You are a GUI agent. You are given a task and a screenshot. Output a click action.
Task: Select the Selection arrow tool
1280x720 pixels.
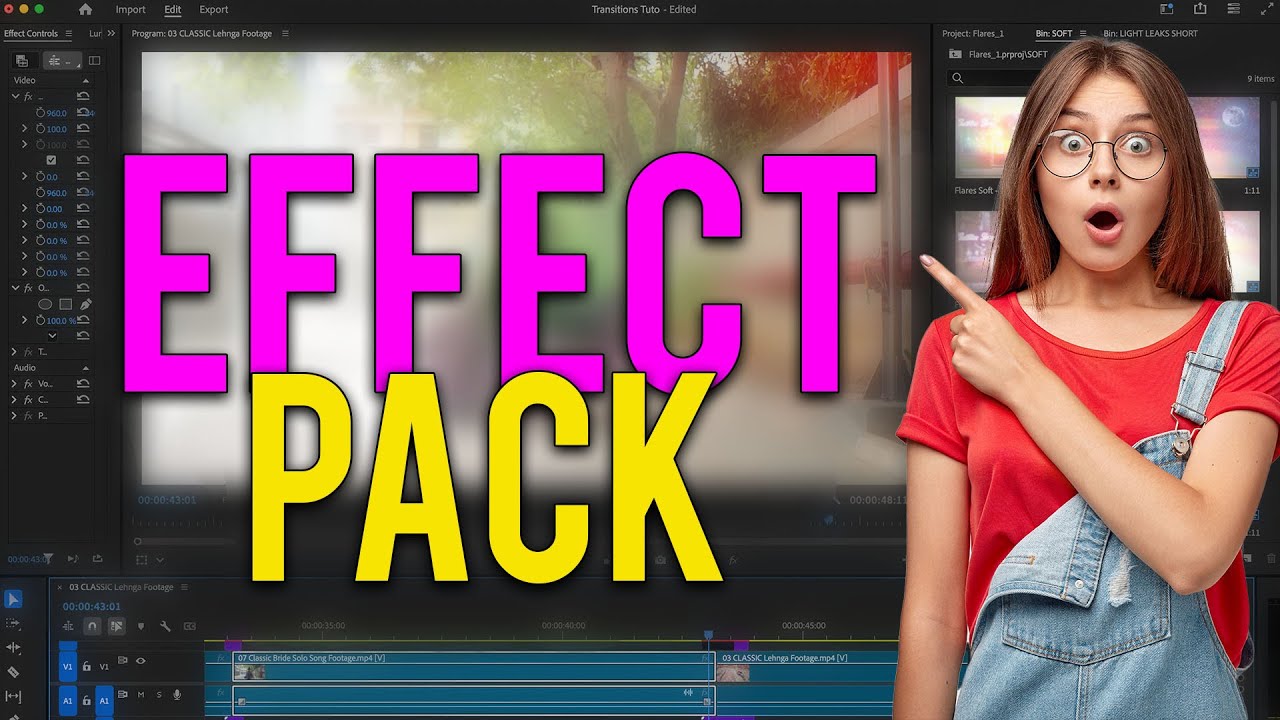[x=13, y=600]
